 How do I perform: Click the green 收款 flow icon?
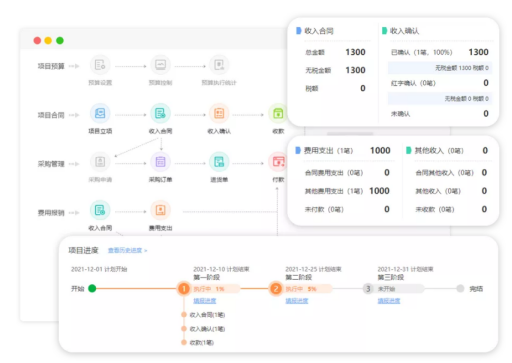pyautogui.click(x=278, y=113)
